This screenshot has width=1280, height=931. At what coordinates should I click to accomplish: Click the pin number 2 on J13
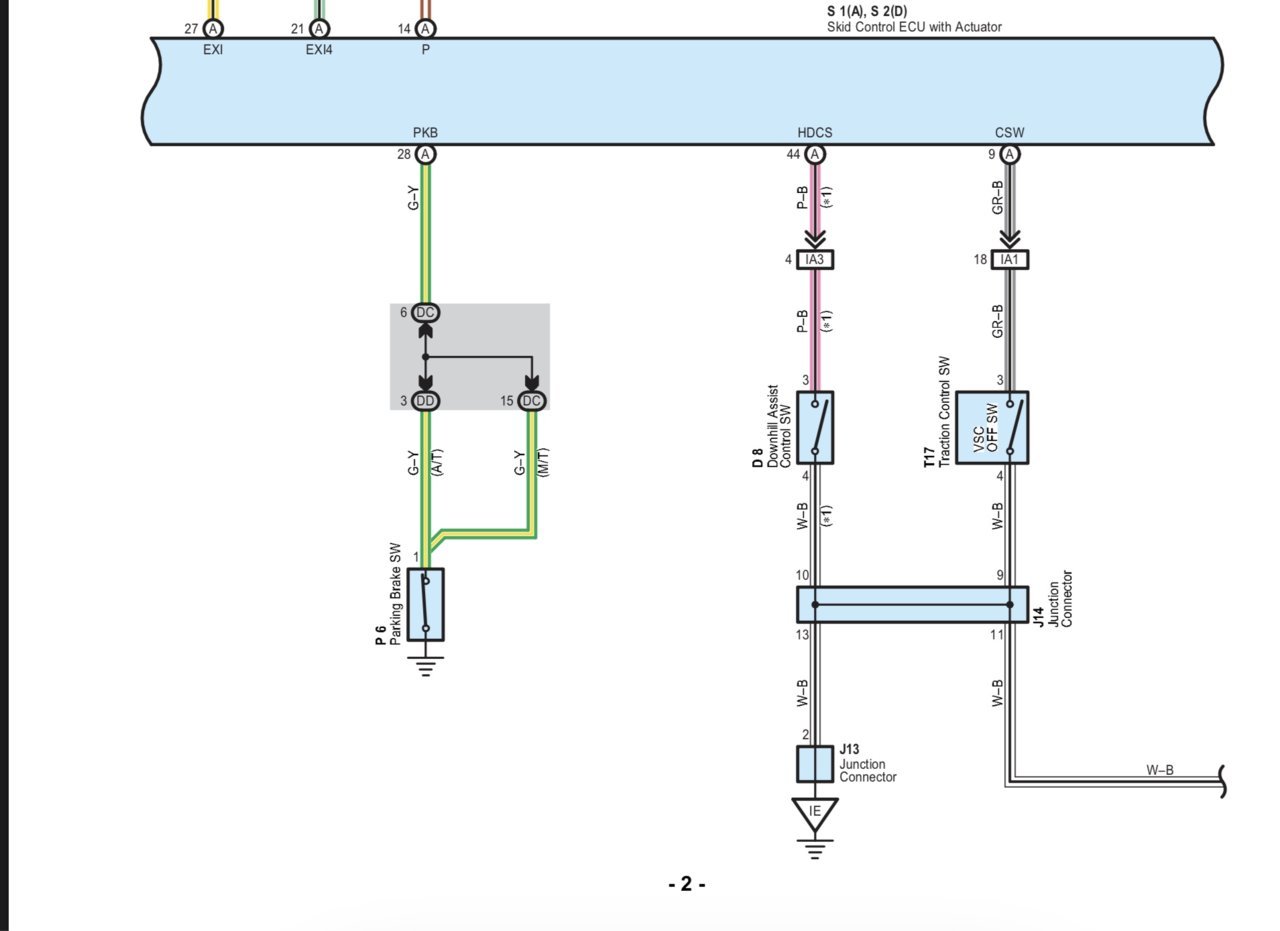click(805, 735)
